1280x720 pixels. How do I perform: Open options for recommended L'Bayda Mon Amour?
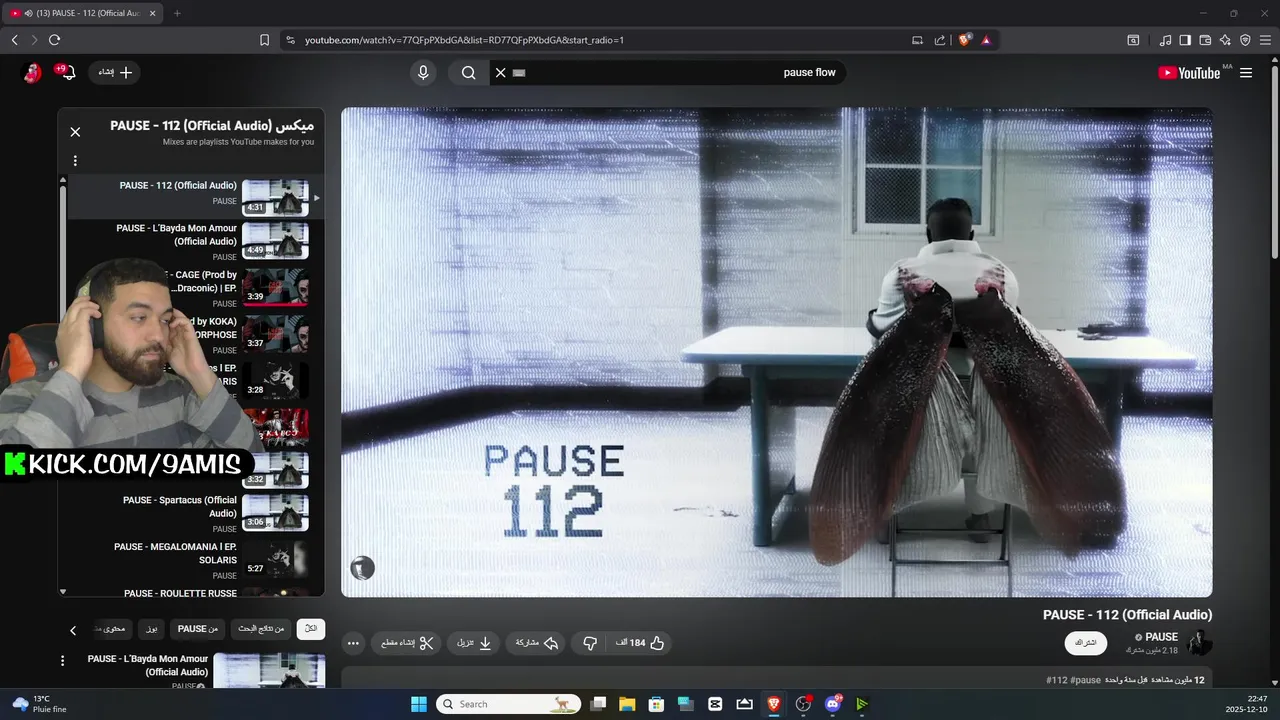point(63,661)
